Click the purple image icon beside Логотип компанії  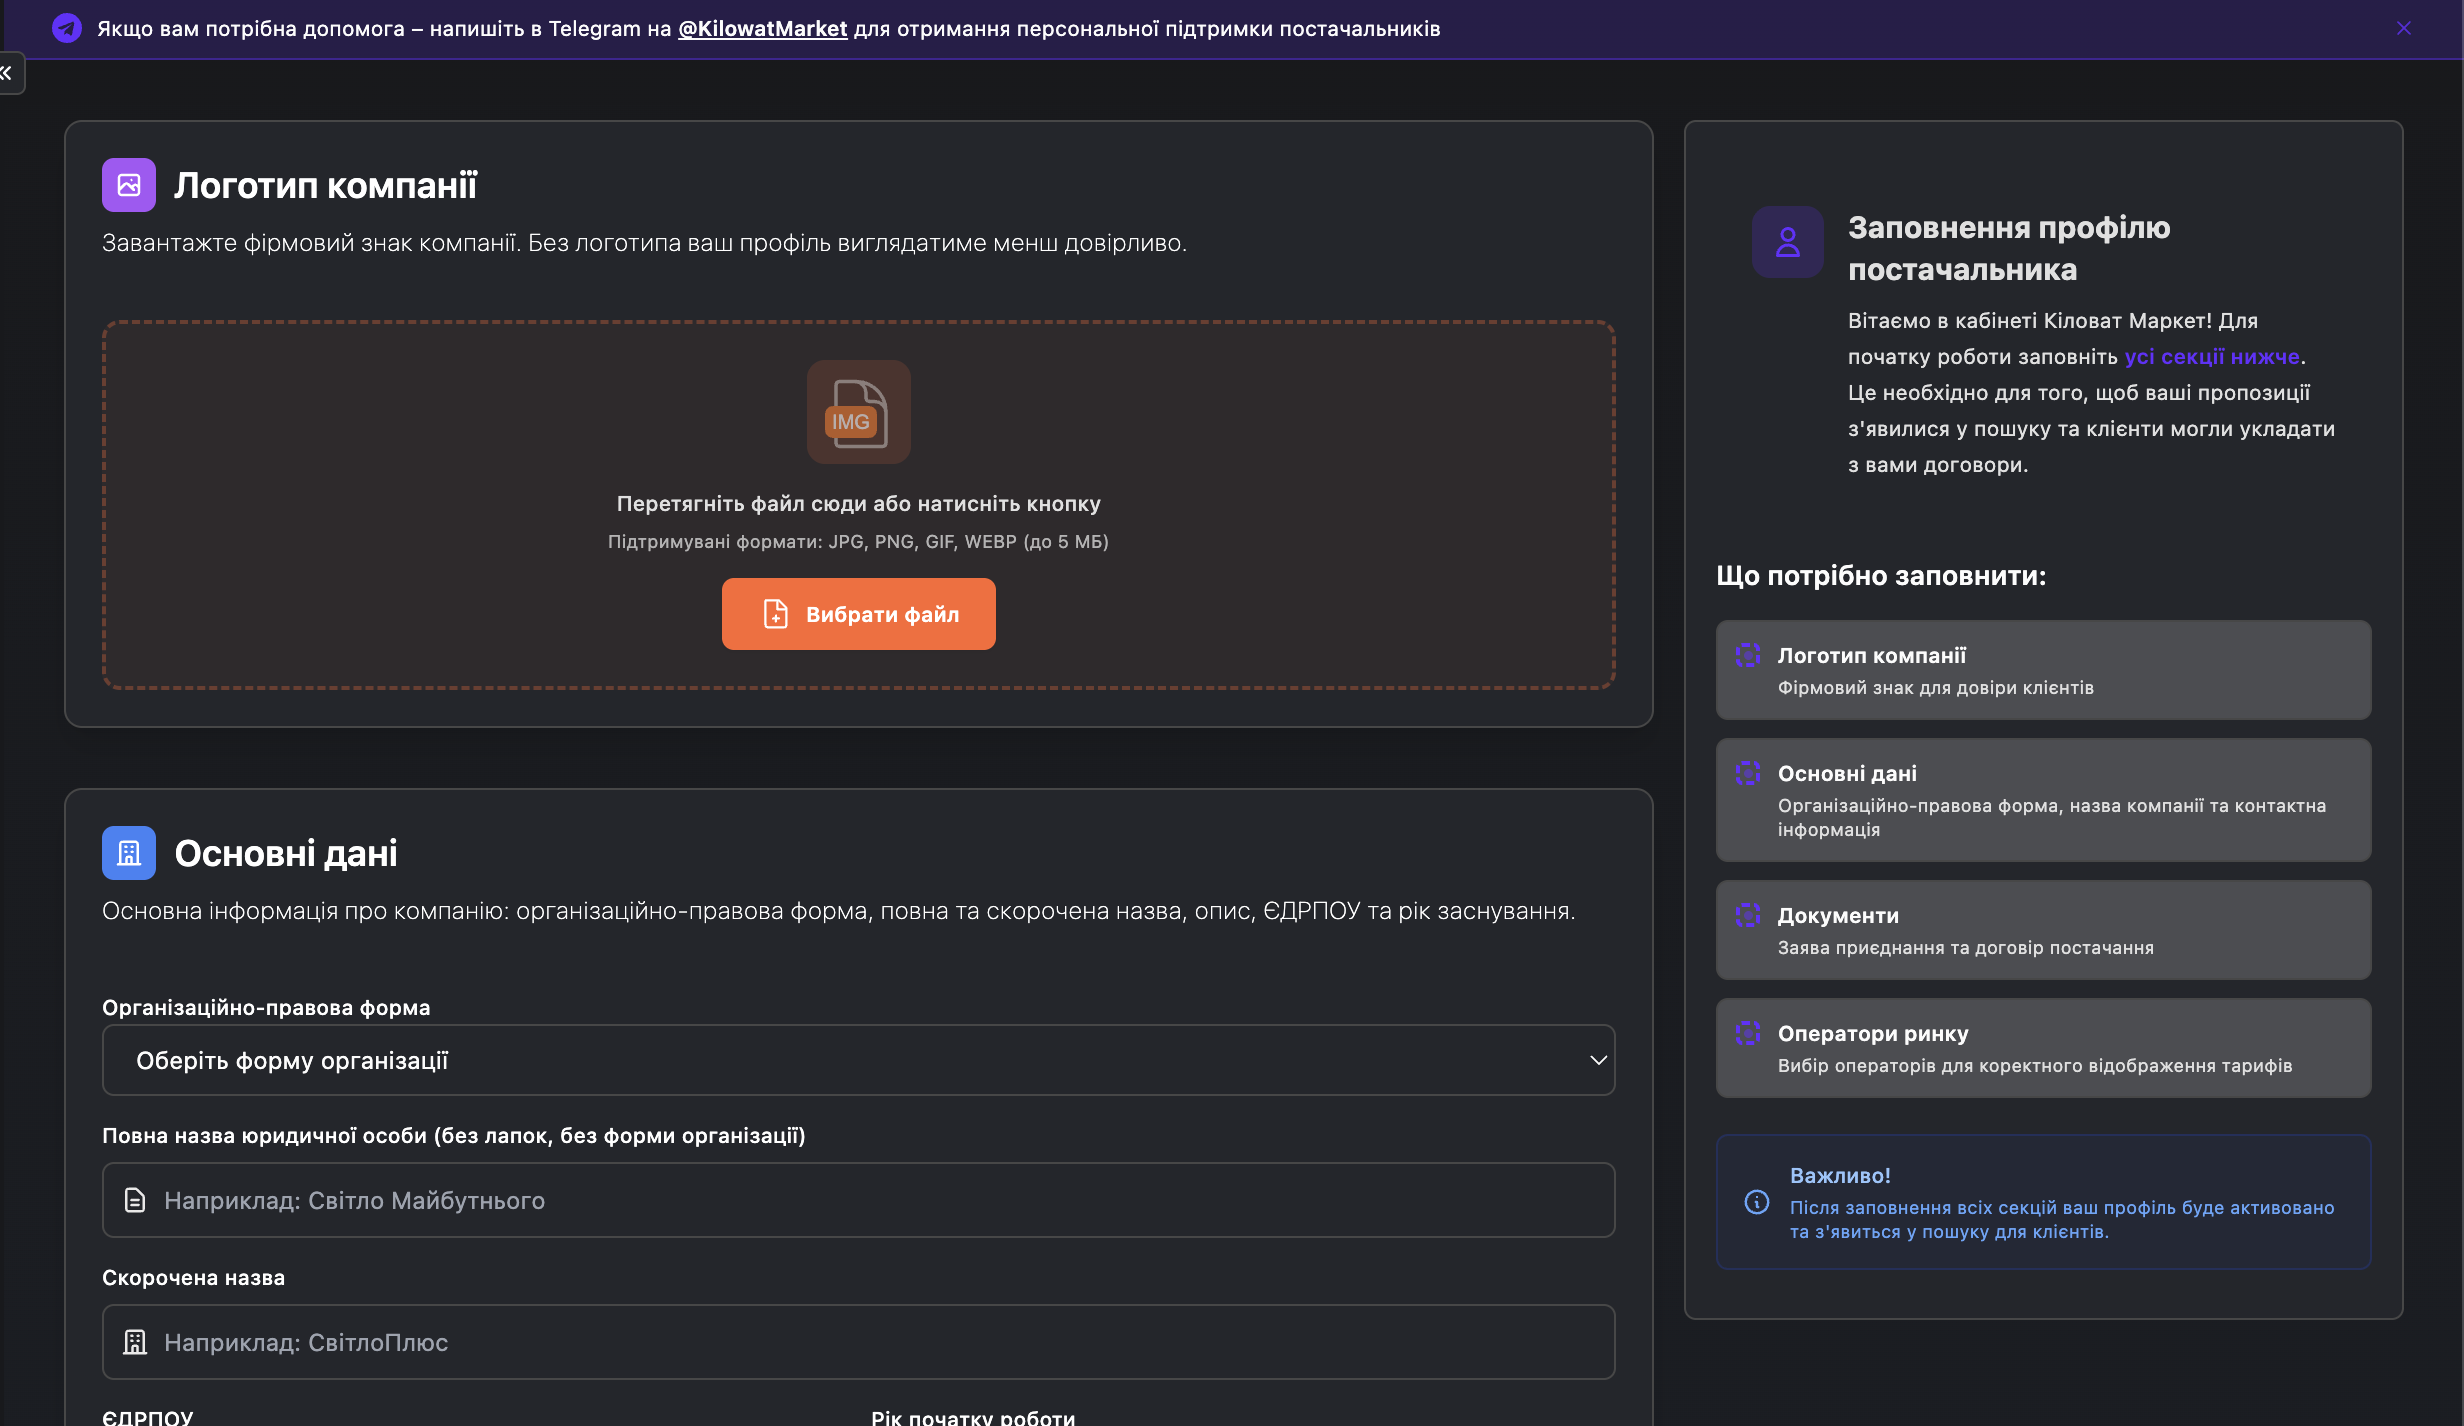[129, 185]
